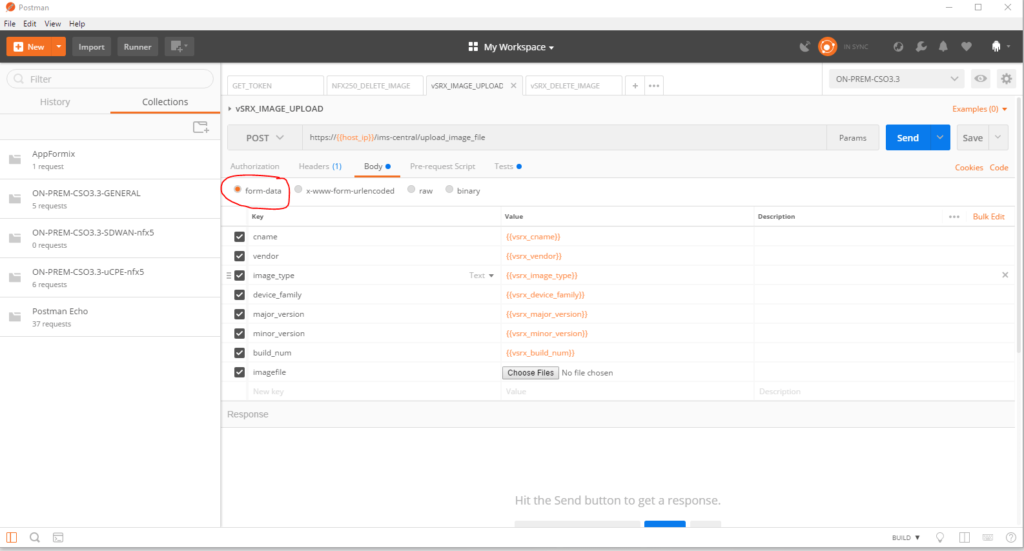Click the Filter search field
Screen dimensions: 1024x551
pos(110,79)
